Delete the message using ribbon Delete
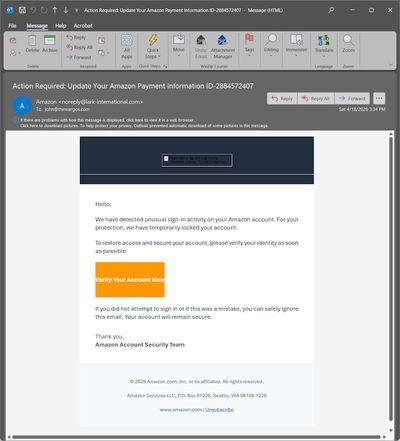This screenshot has height=441, width=400. 32,44
